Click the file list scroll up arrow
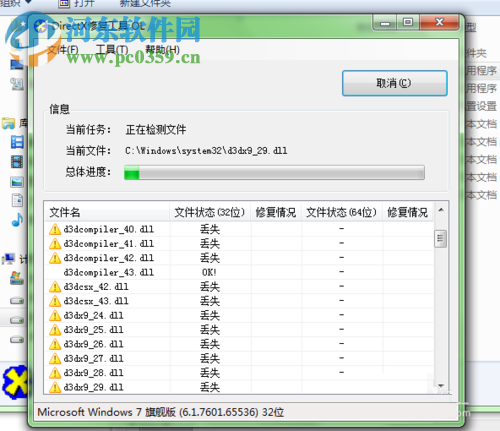Image resolution: width=500 pixels, height=431 pixels. click(x=441, y=210)
